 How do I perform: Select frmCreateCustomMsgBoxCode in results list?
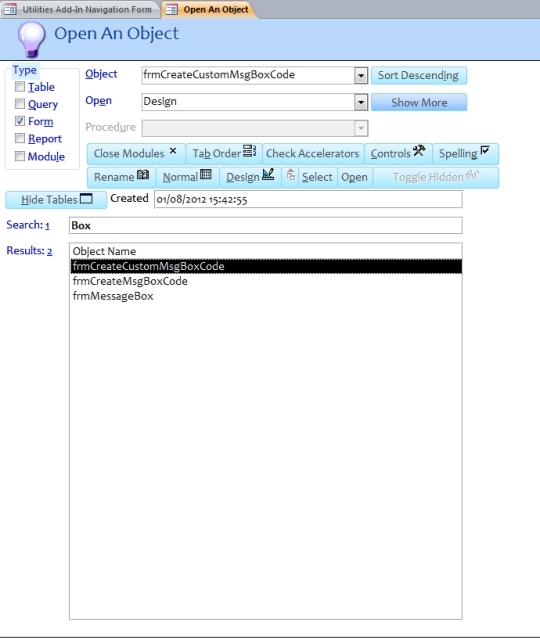[x=266, y=266]
